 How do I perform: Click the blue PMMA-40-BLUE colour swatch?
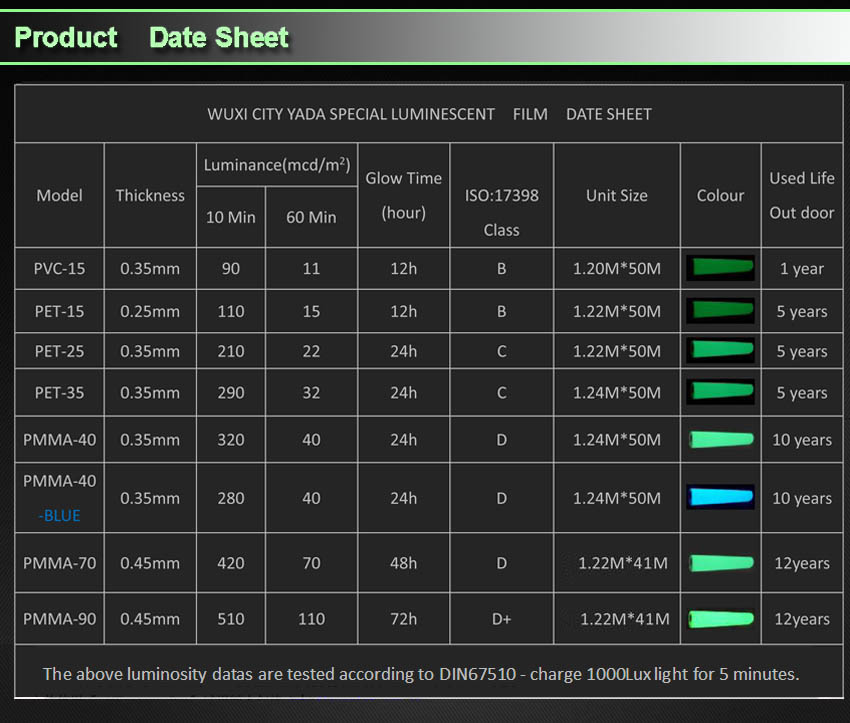point(720,497)
